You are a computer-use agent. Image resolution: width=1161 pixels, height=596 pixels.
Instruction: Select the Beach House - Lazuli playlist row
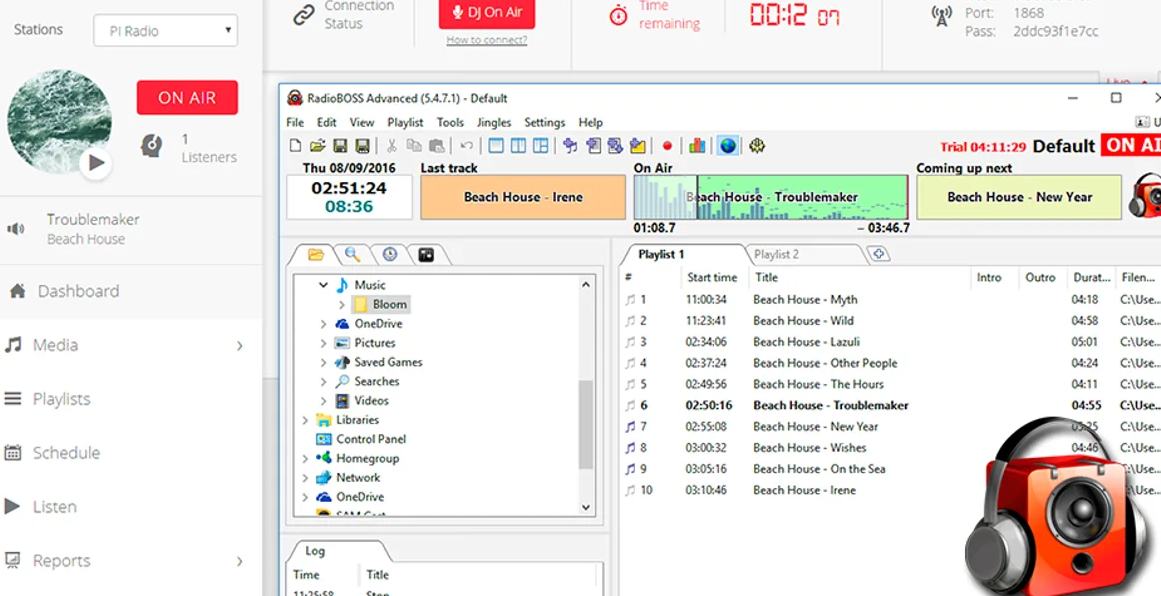(891, 342)
